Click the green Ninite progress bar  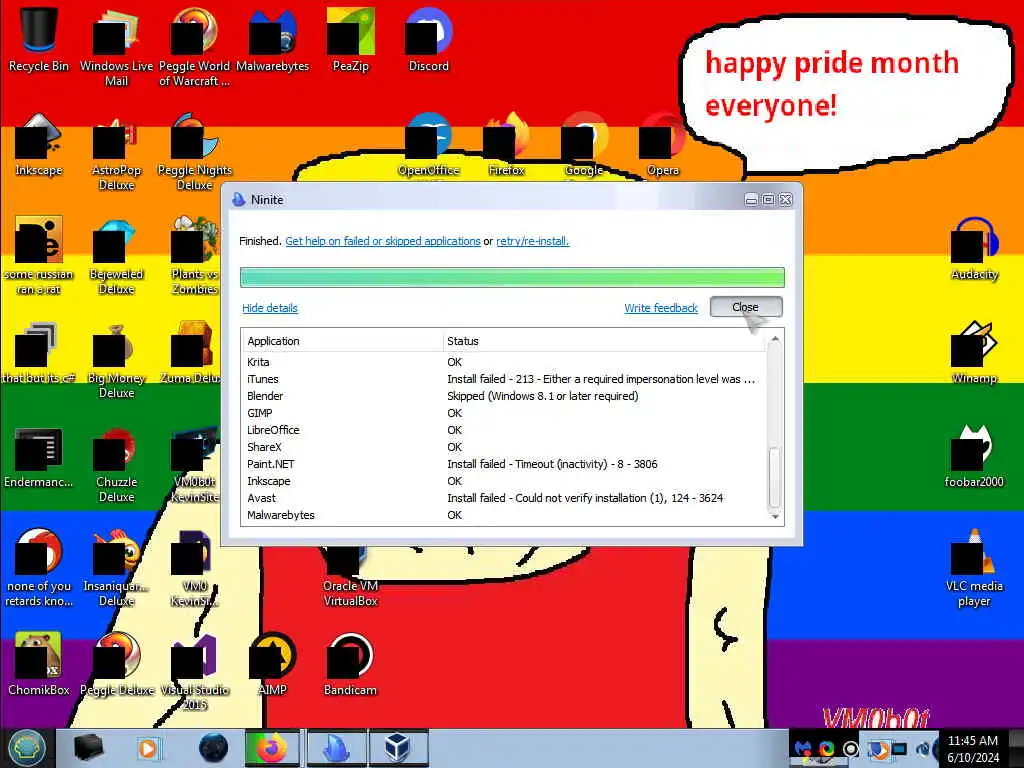(x=512, y=277)
